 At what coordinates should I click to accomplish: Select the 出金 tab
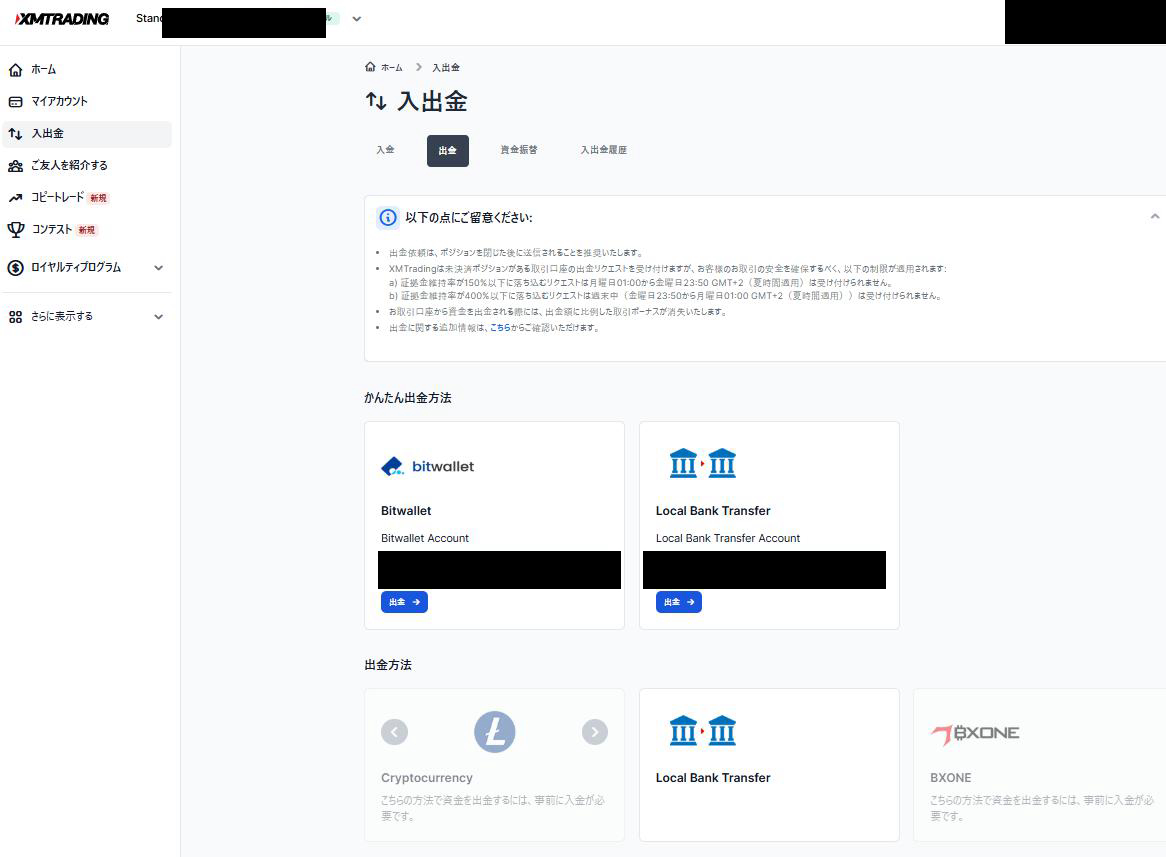tap(448, 150)
